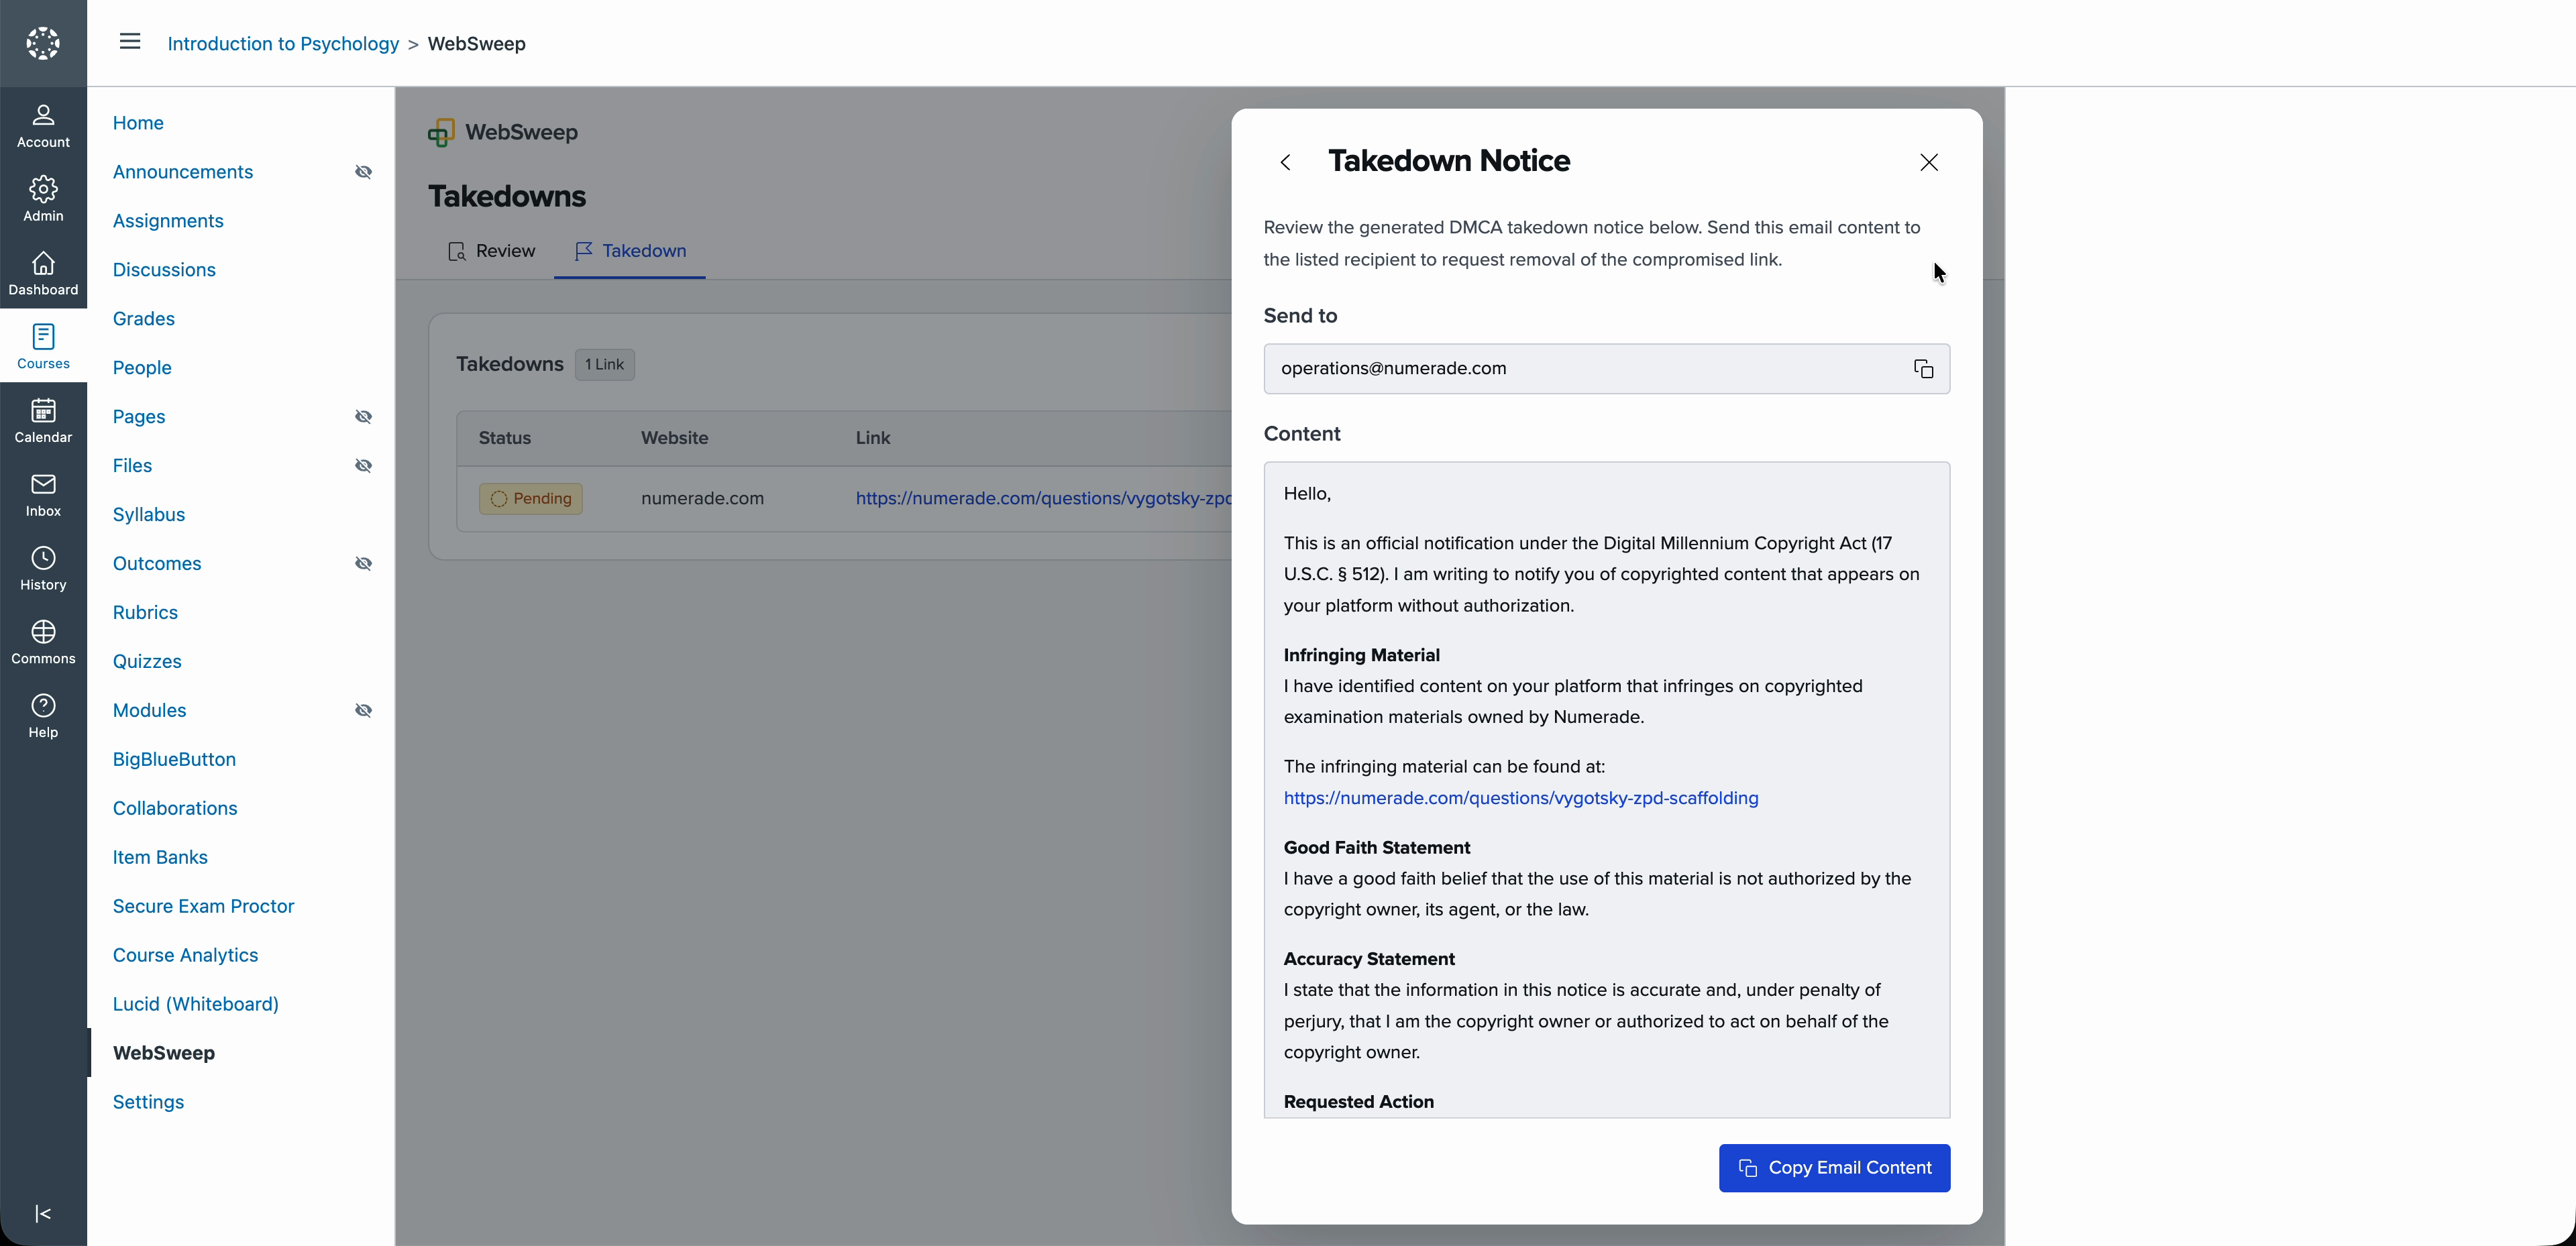Open Item Banks in course navigation

coord(160,858)
